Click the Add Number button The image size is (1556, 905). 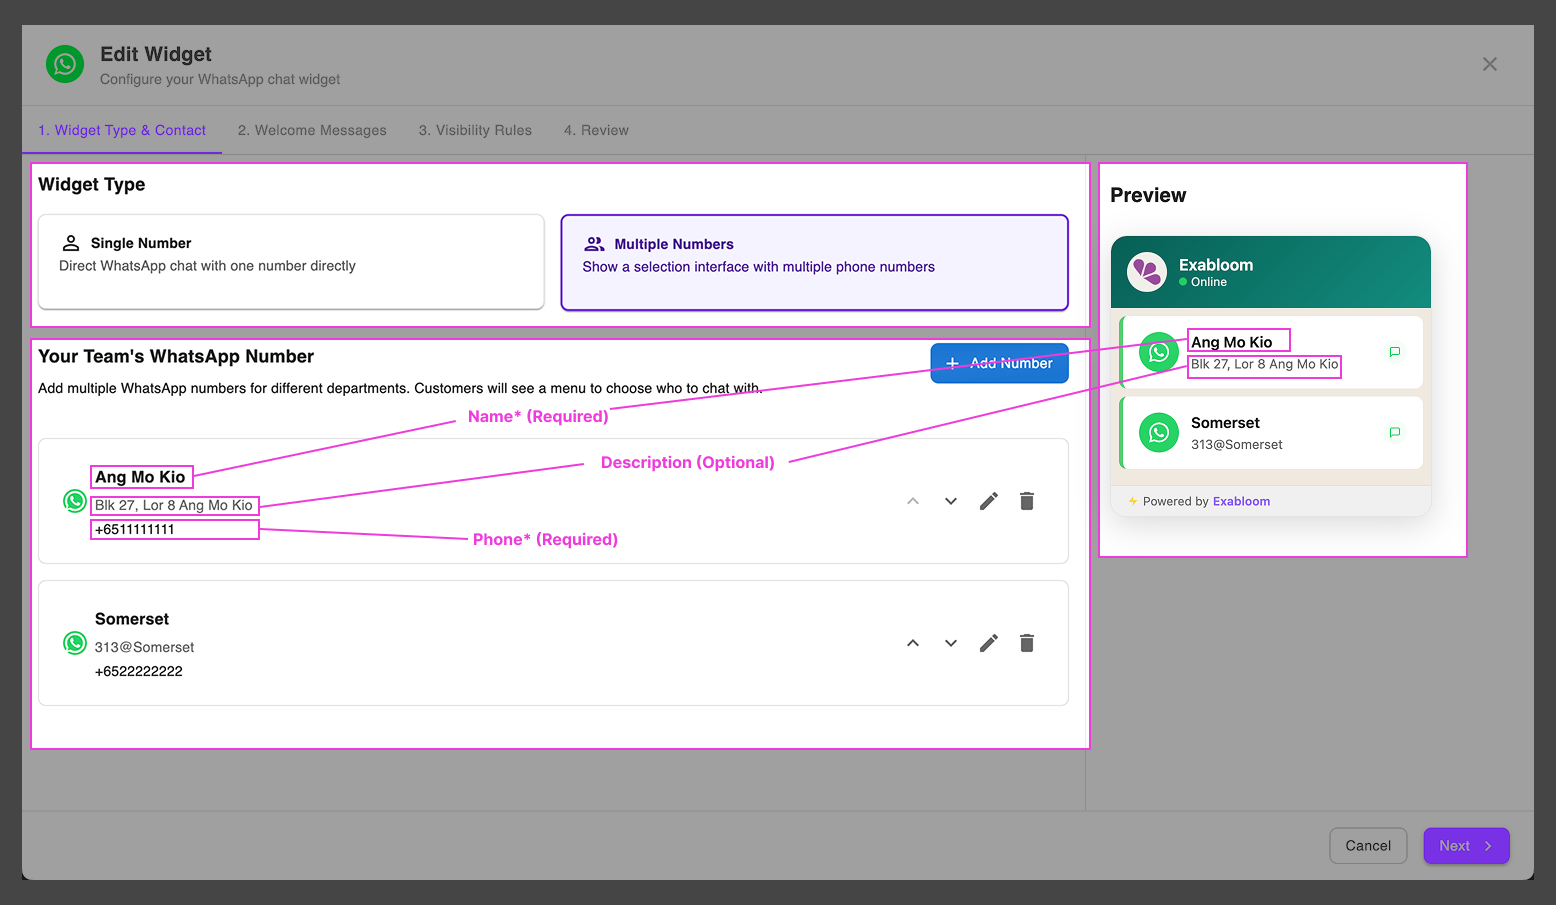999,363
